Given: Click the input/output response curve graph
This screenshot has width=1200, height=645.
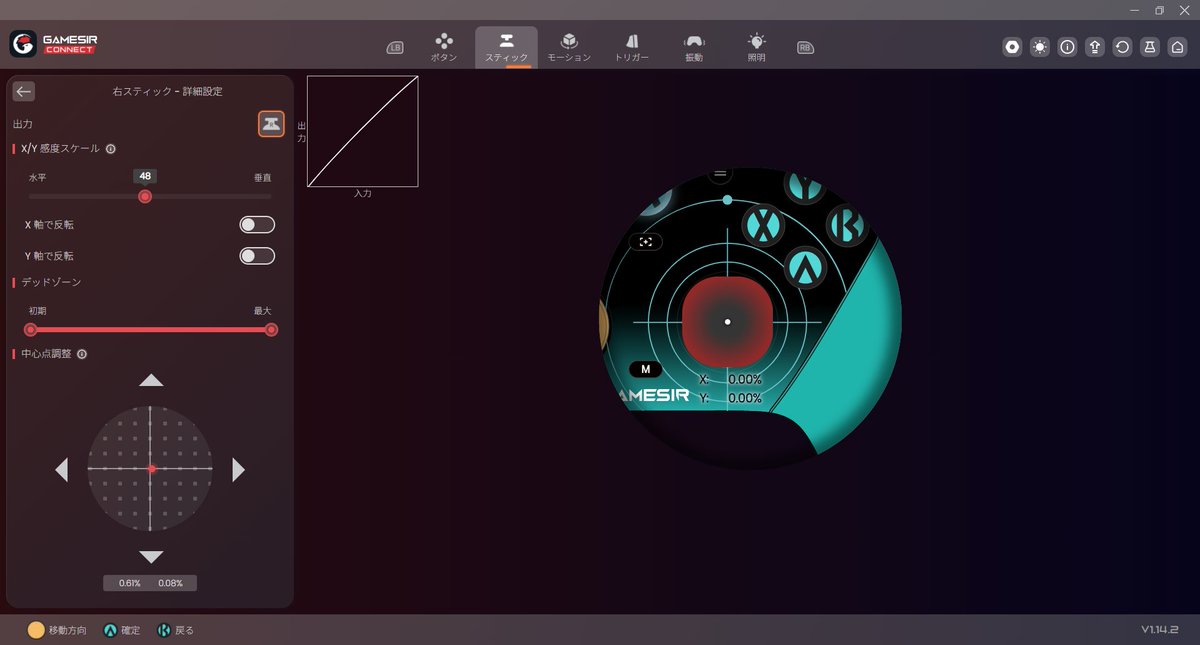Looking at the screenshot, I should pos(362,131).
